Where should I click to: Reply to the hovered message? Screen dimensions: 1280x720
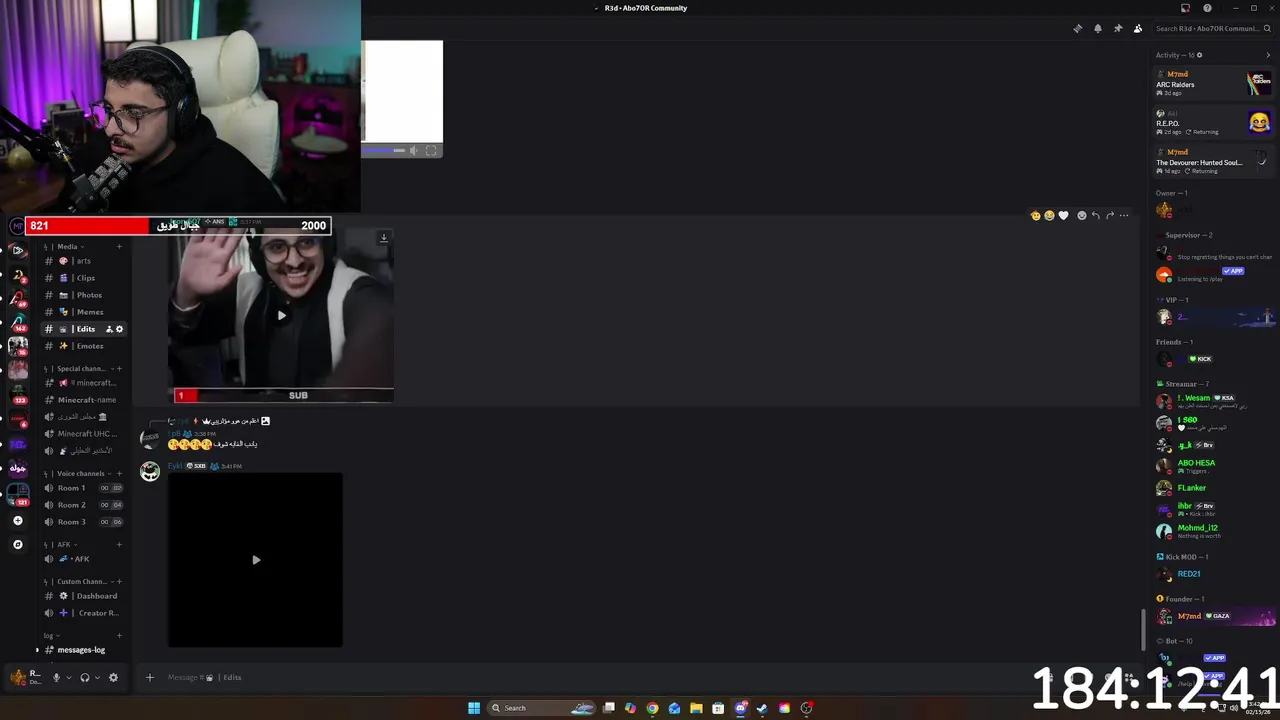click(x=1096, y=215)
